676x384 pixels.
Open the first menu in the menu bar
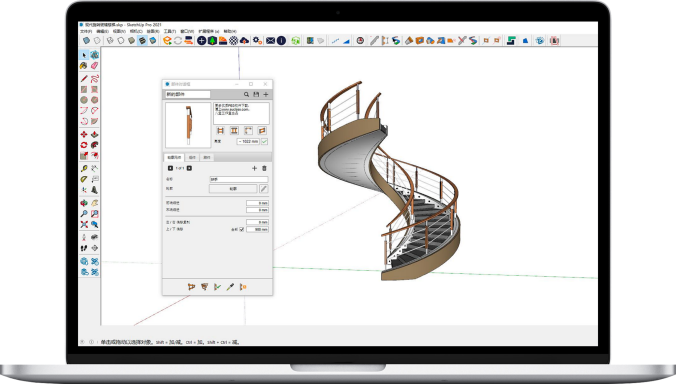coord(86,31)
